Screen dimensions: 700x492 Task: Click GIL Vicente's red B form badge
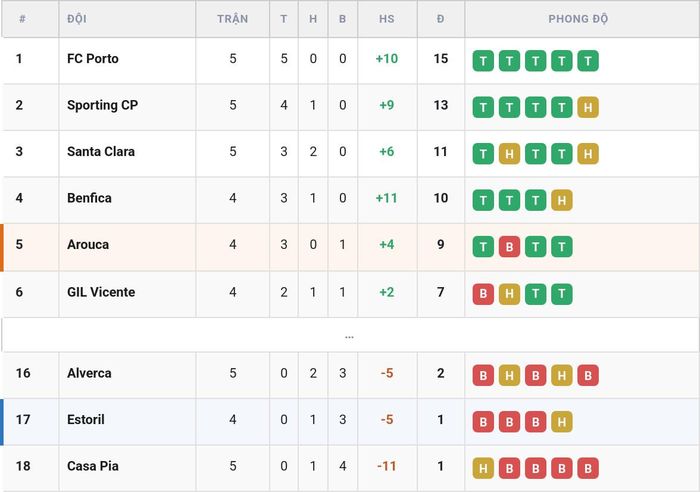pyautogui.click(x=483, y=294)
